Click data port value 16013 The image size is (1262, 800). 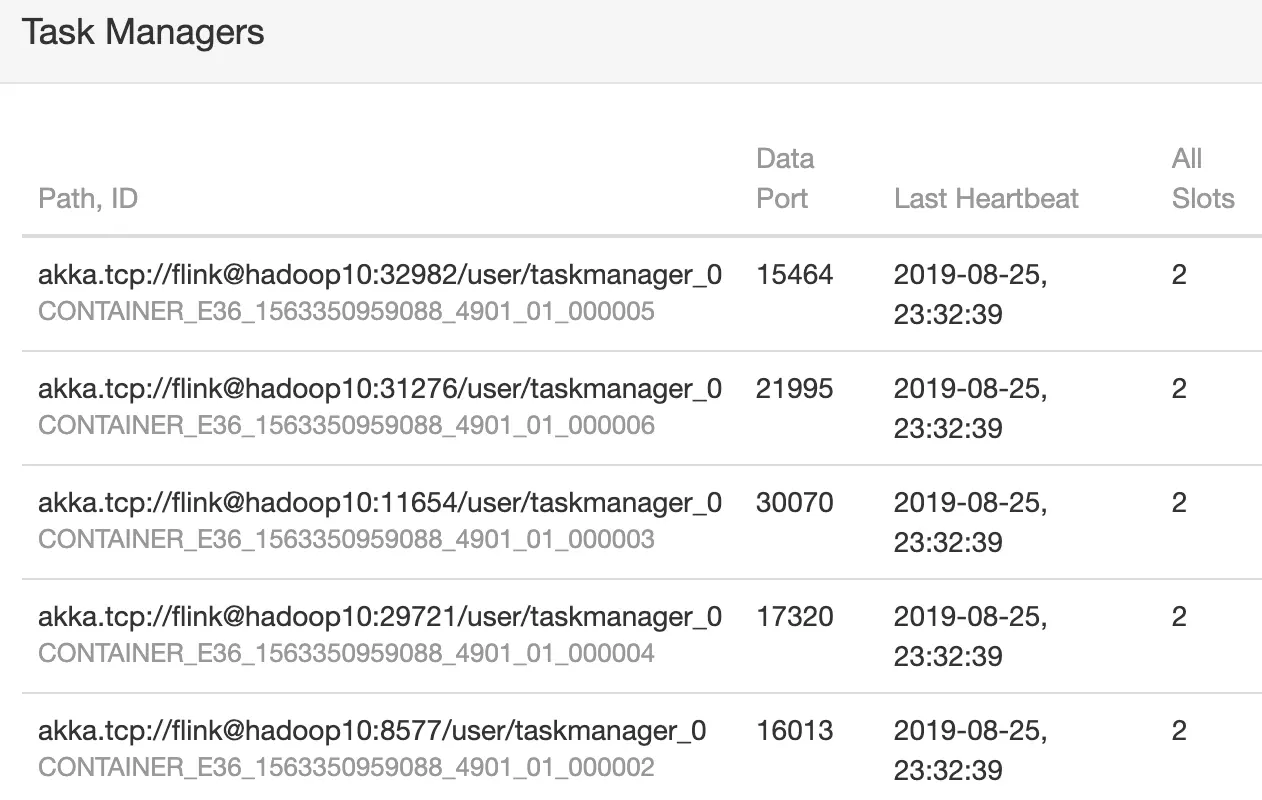[794, 731]
